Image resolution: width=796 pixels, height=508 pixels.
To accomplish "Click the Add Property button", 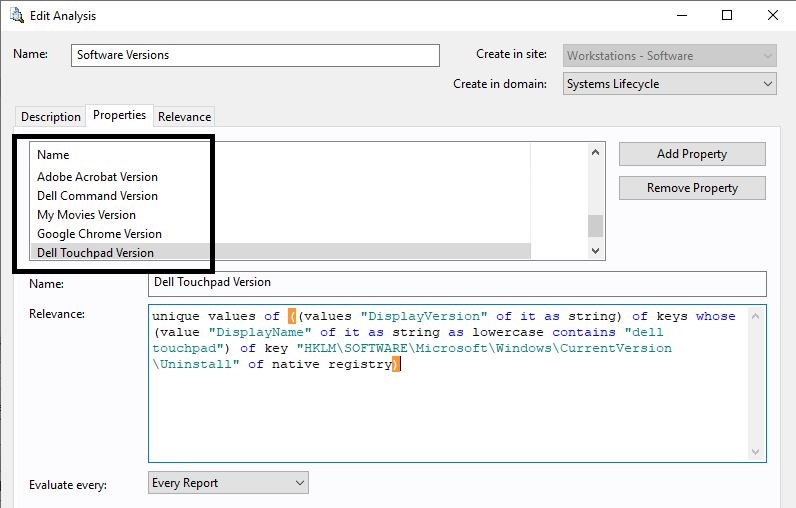I will (x=692, y=154).
